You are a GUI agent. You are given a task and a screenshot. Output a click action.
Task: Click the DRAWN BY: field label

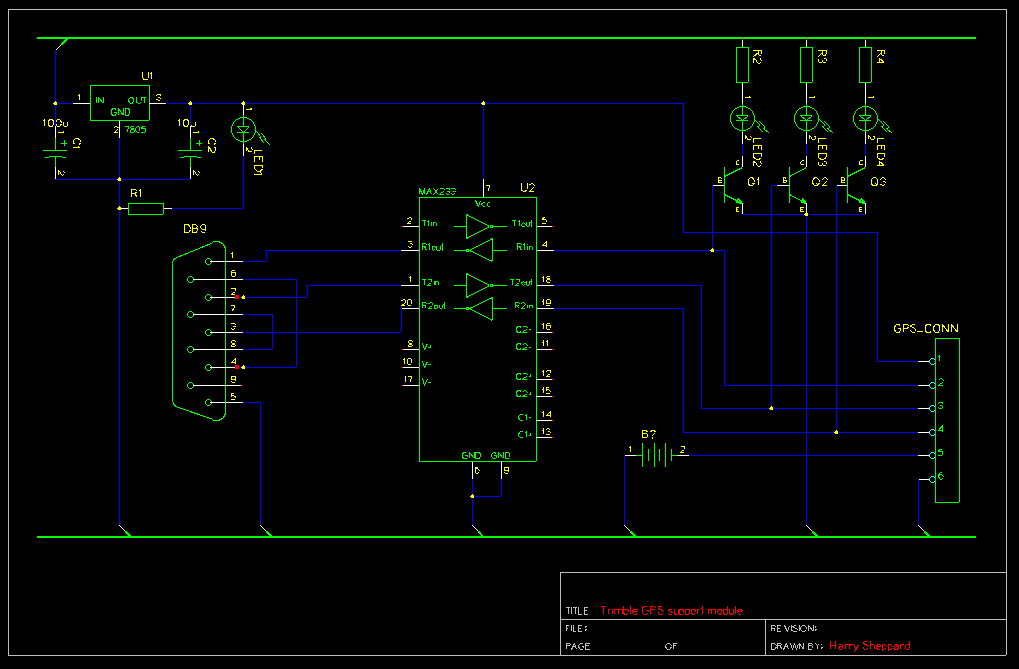coord(797,646)
